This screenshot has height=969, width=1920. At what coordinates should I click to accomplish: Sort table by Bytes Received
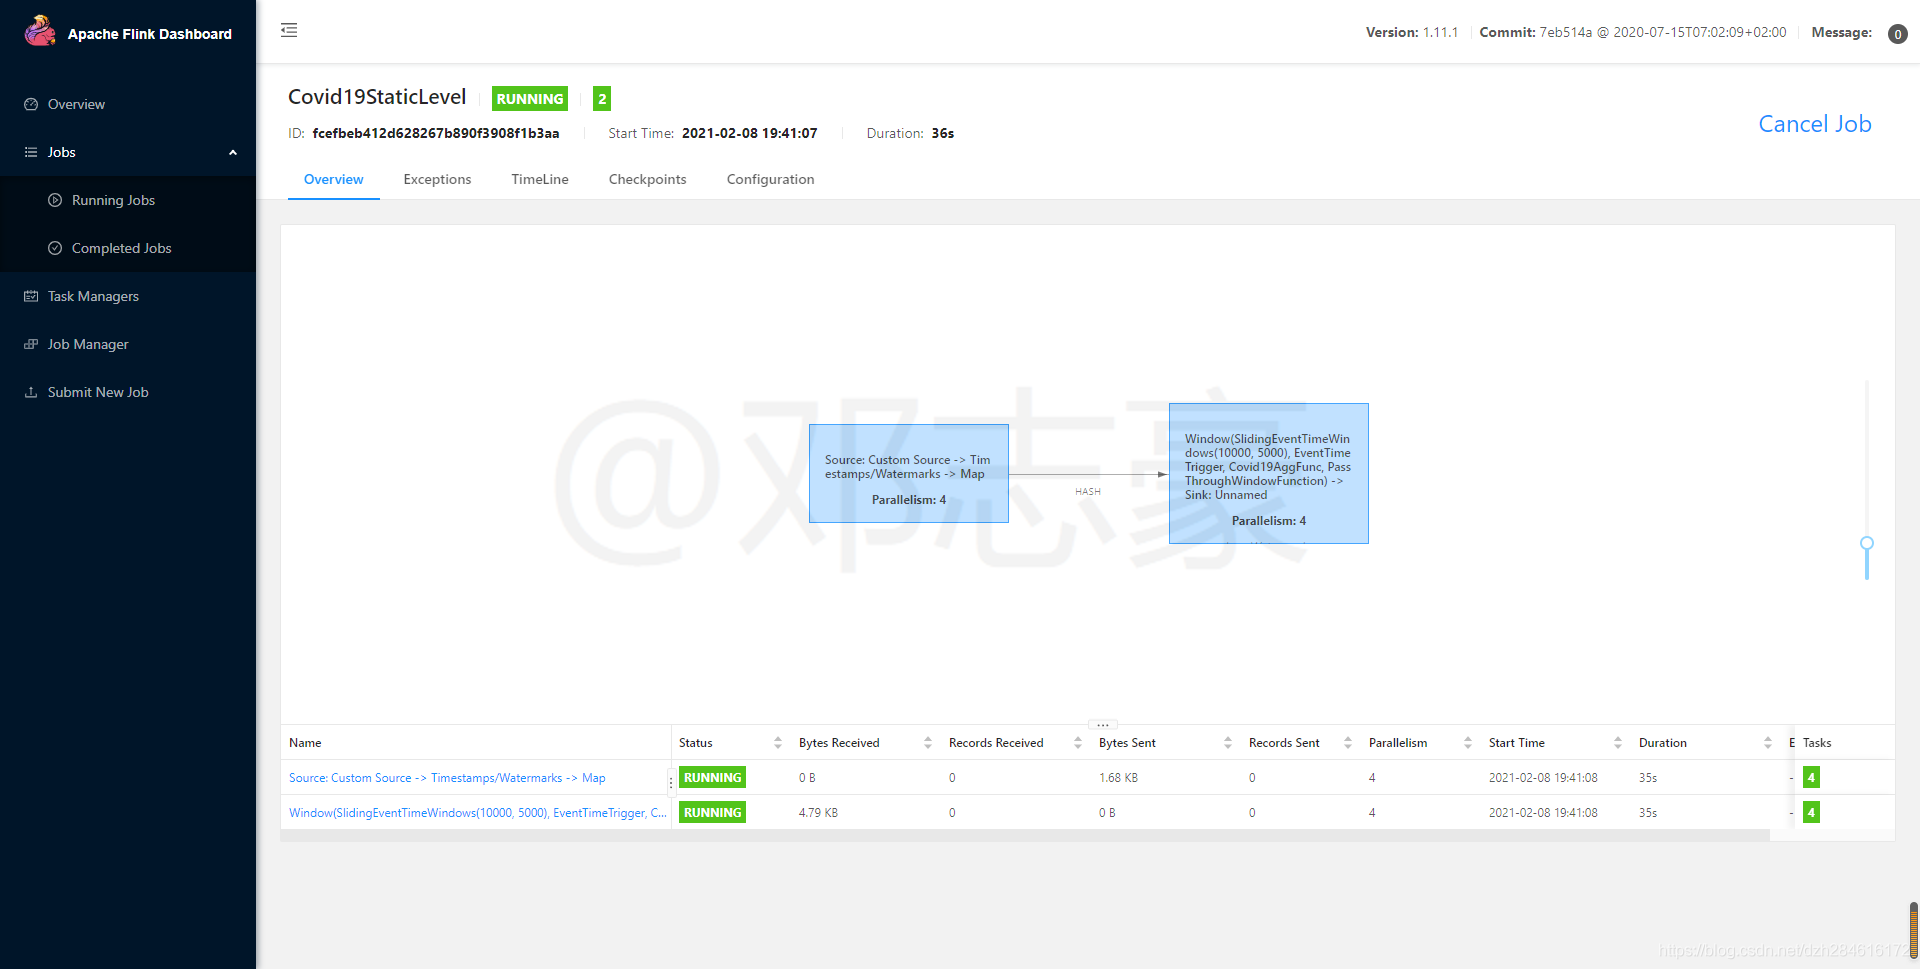tap(927, 743)
